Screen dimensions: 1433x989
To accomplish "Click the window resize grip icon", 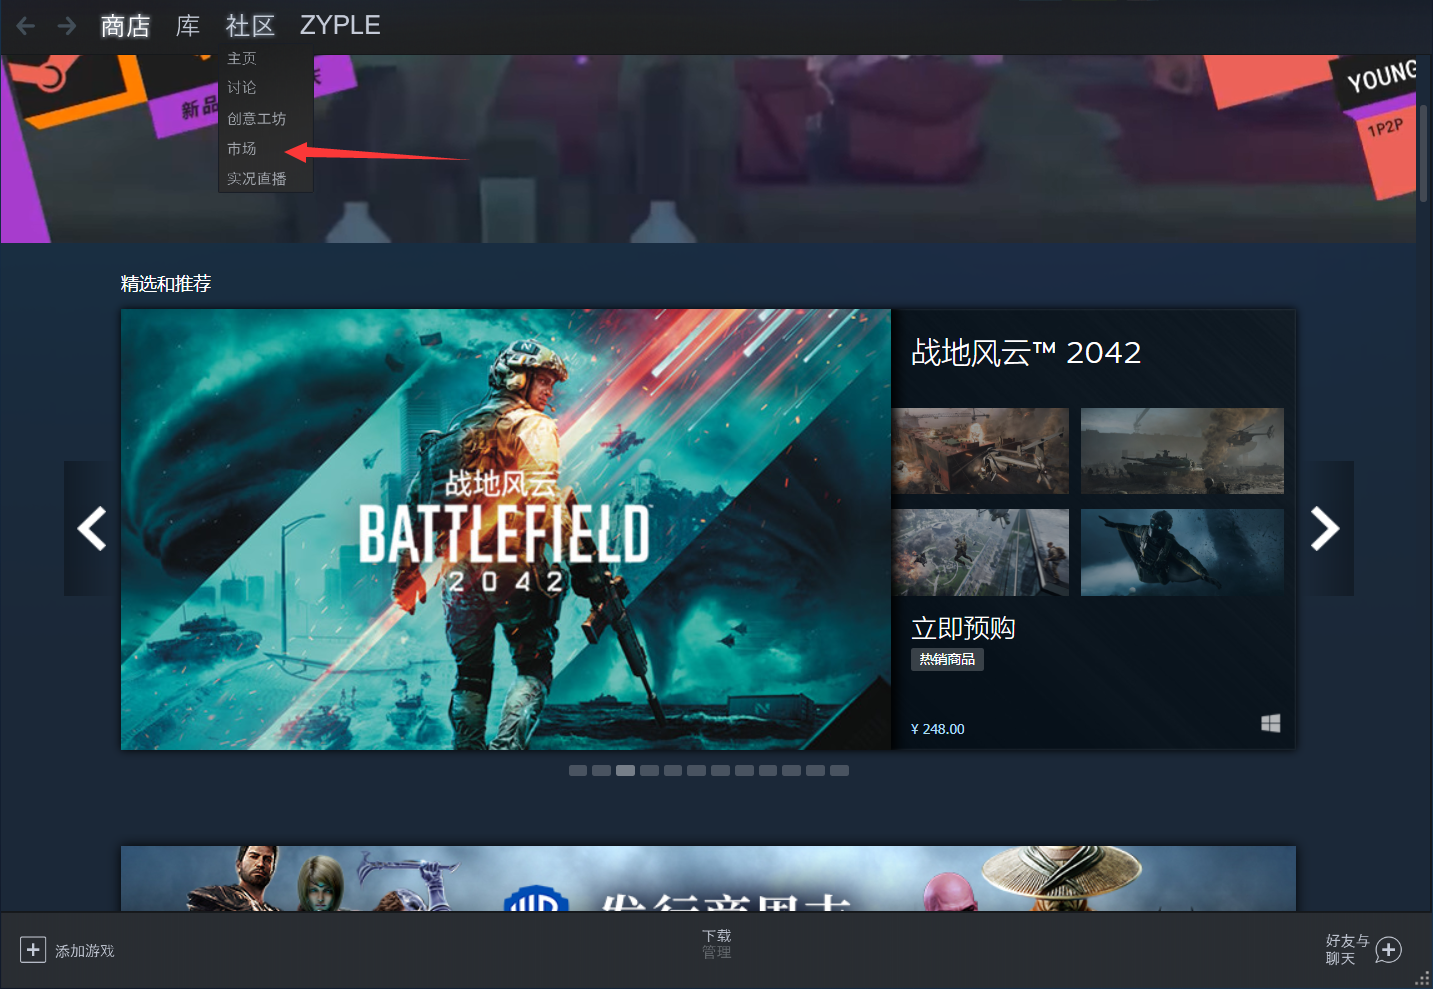I will pos(1422,978).
